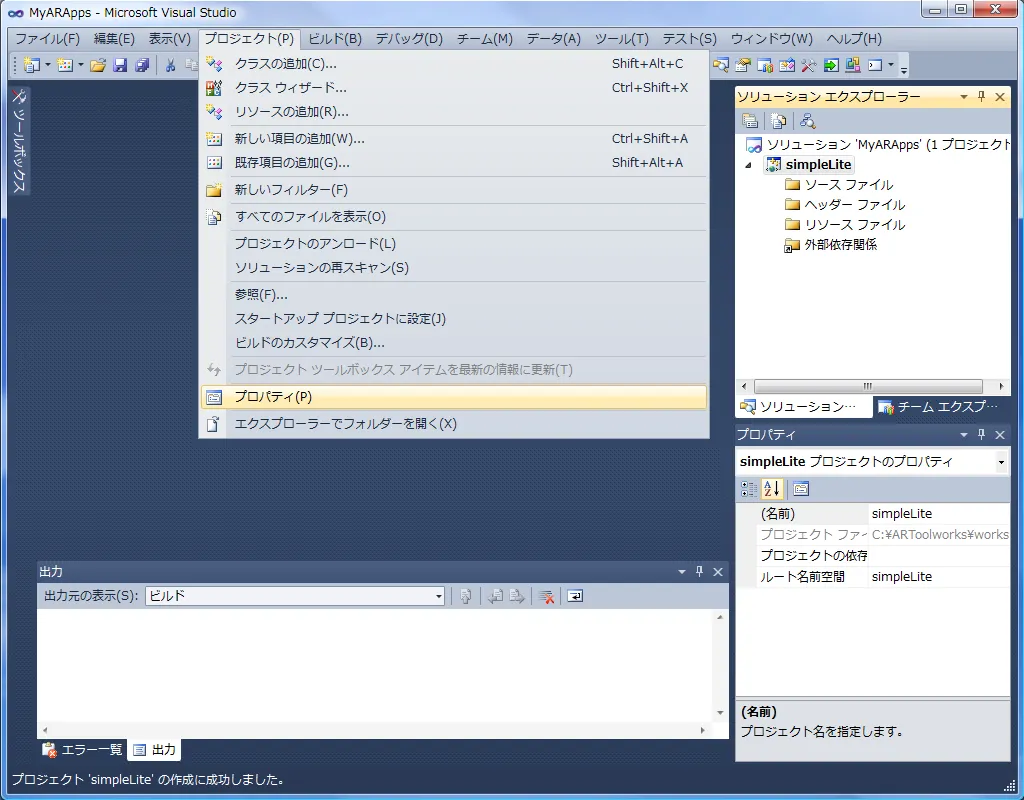Open the Team Explorer toolbar icon
The height and width of the screenshot is (800, 1024).
(x=765, y=65)
